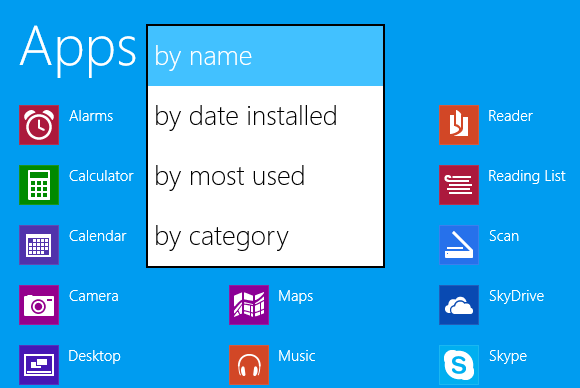The height and width of the screenshot is (388, 580).
Task: Click the 'Reading List' label
Action: [527, 176]
